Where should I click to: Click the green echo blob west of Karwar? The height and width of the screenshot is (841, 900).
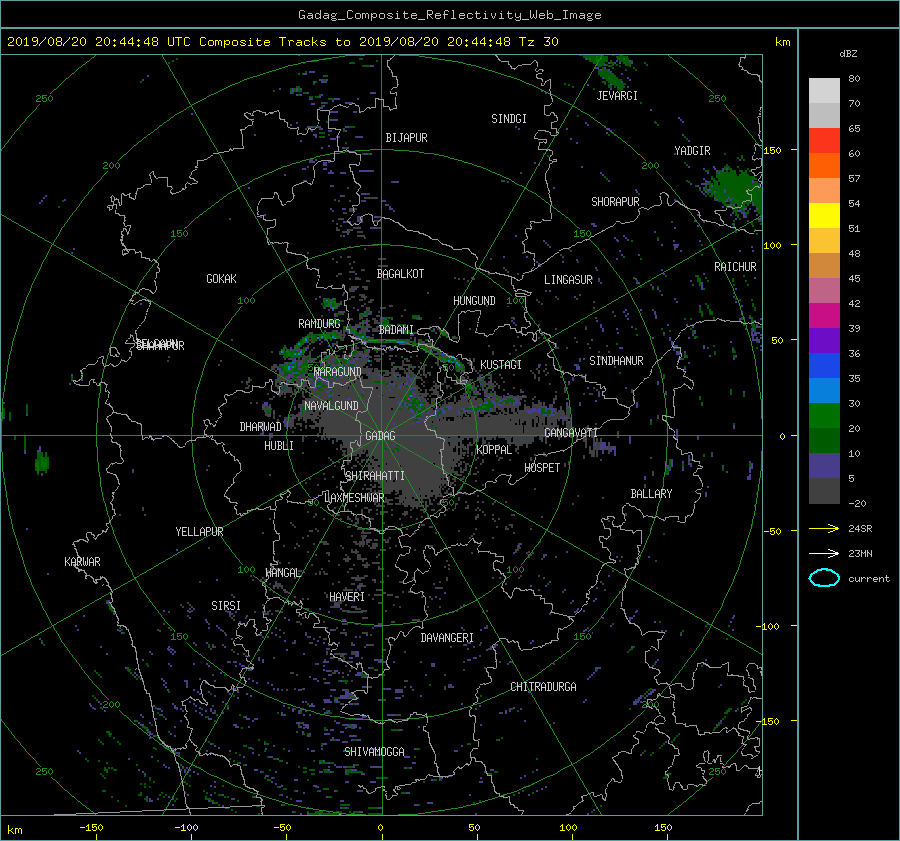coord(41,462)
